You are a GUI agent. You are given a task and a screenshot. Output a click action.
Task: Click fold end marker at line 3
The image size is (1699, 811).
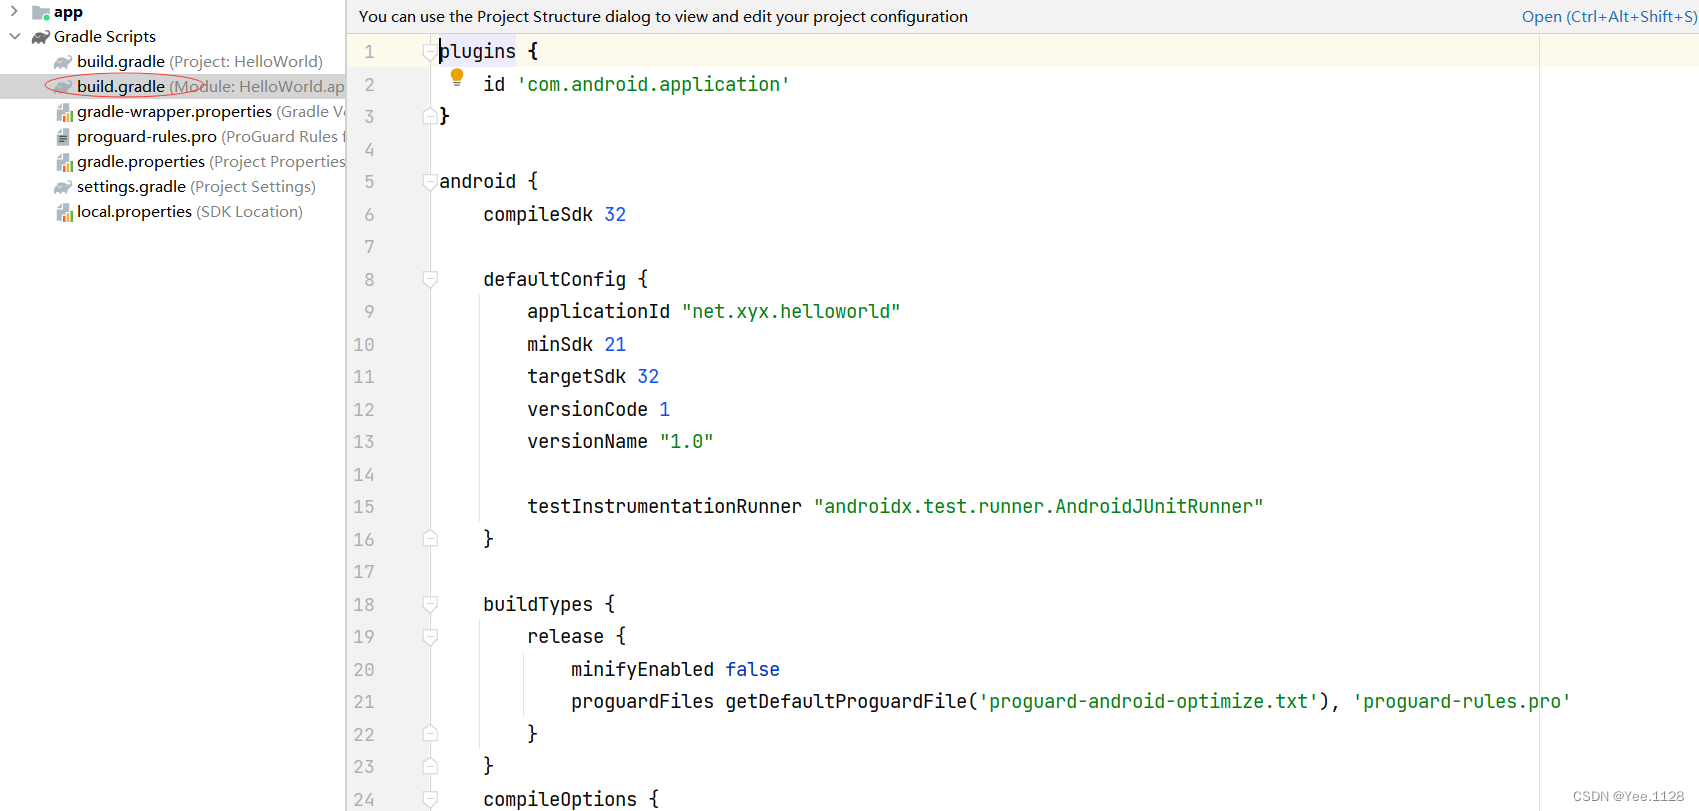click(430, 116)
